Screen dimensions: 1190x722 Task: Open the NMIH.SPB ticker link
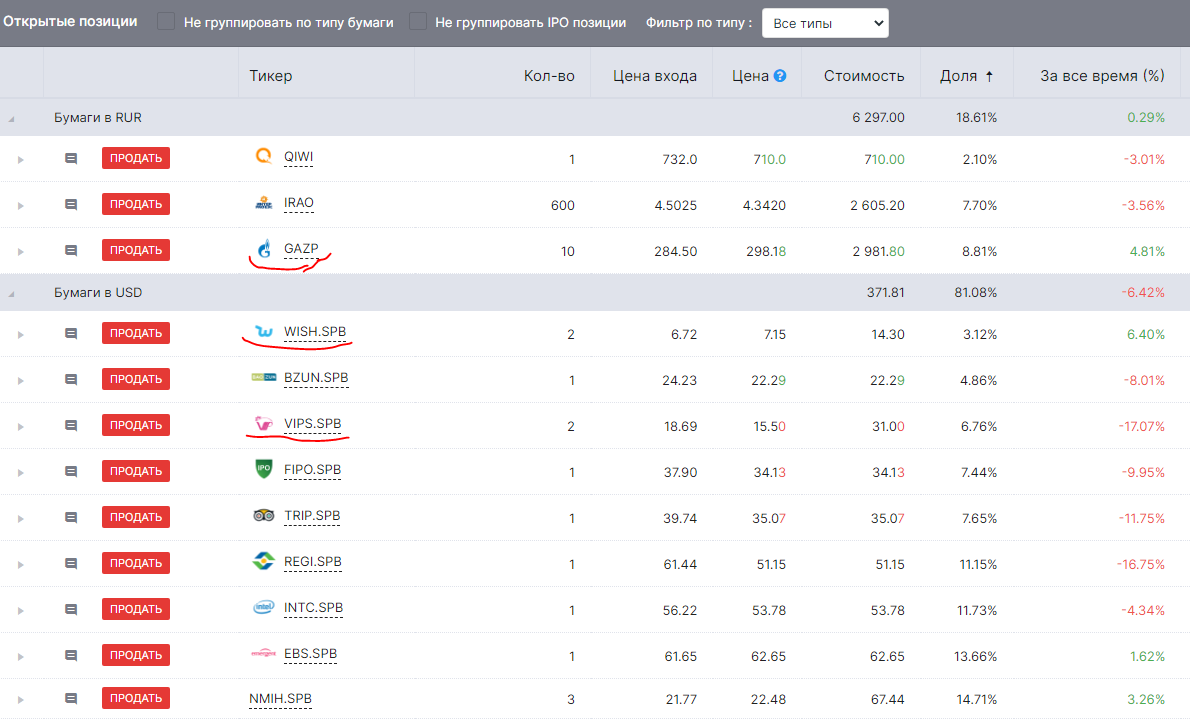tap(280, 699)
